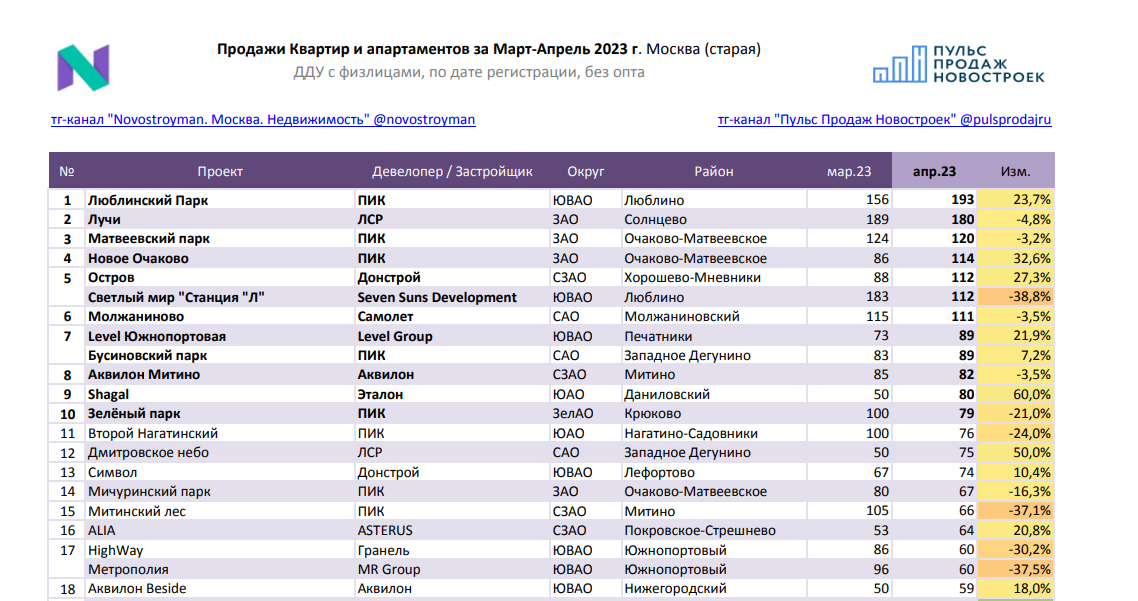The height and width of the screenshot is (601, 1138).
Task: Select the 'Люблинский Парк' project cell
Action: point(220,200)
